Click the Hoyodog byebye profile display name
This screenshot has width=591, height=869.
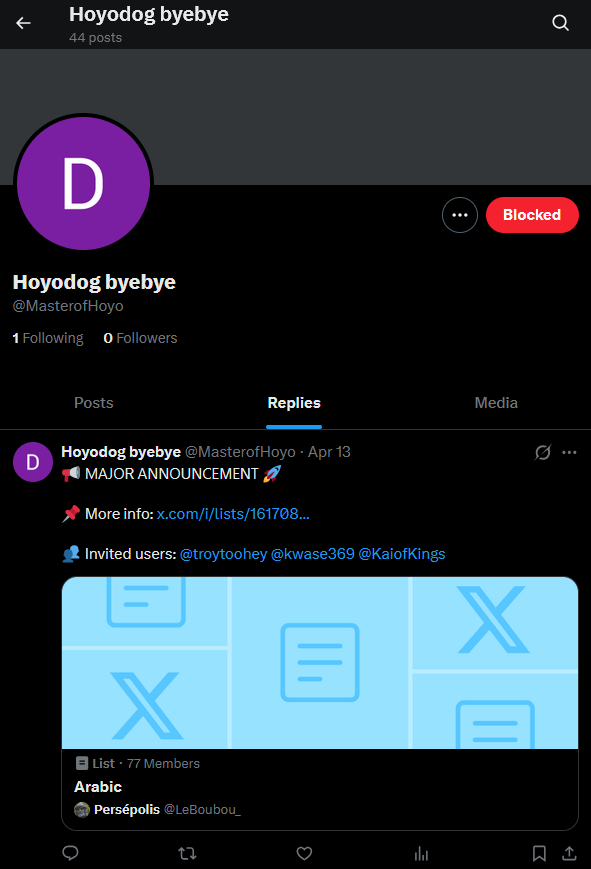(94, 282)
